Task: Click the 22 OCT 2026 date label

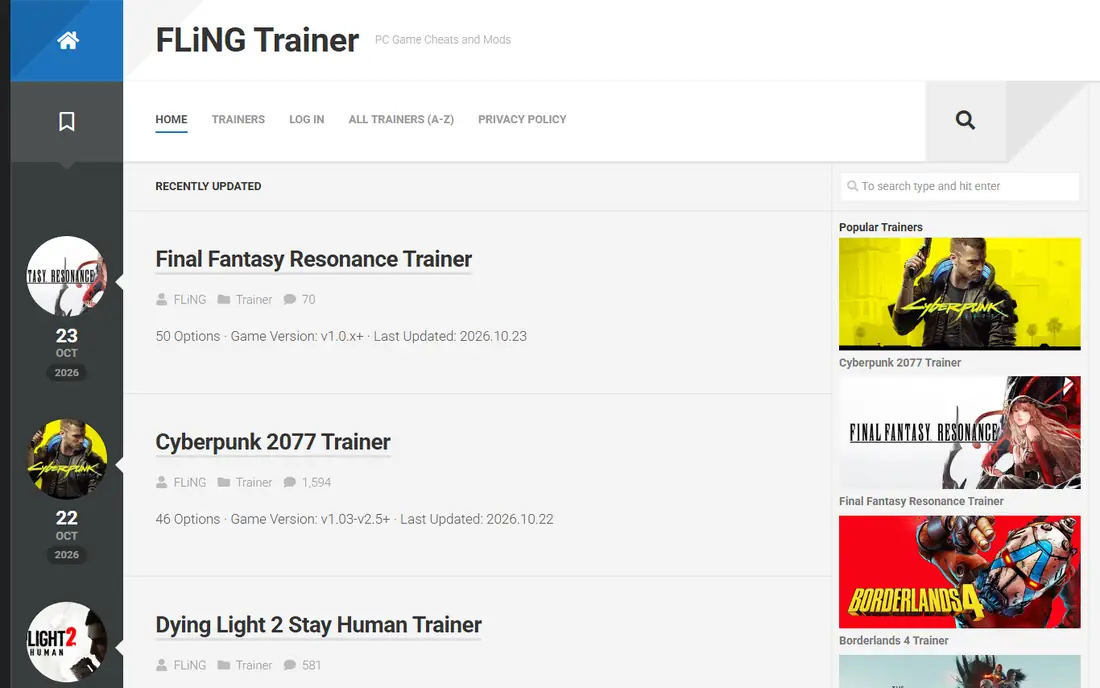Action: [67, 536]
